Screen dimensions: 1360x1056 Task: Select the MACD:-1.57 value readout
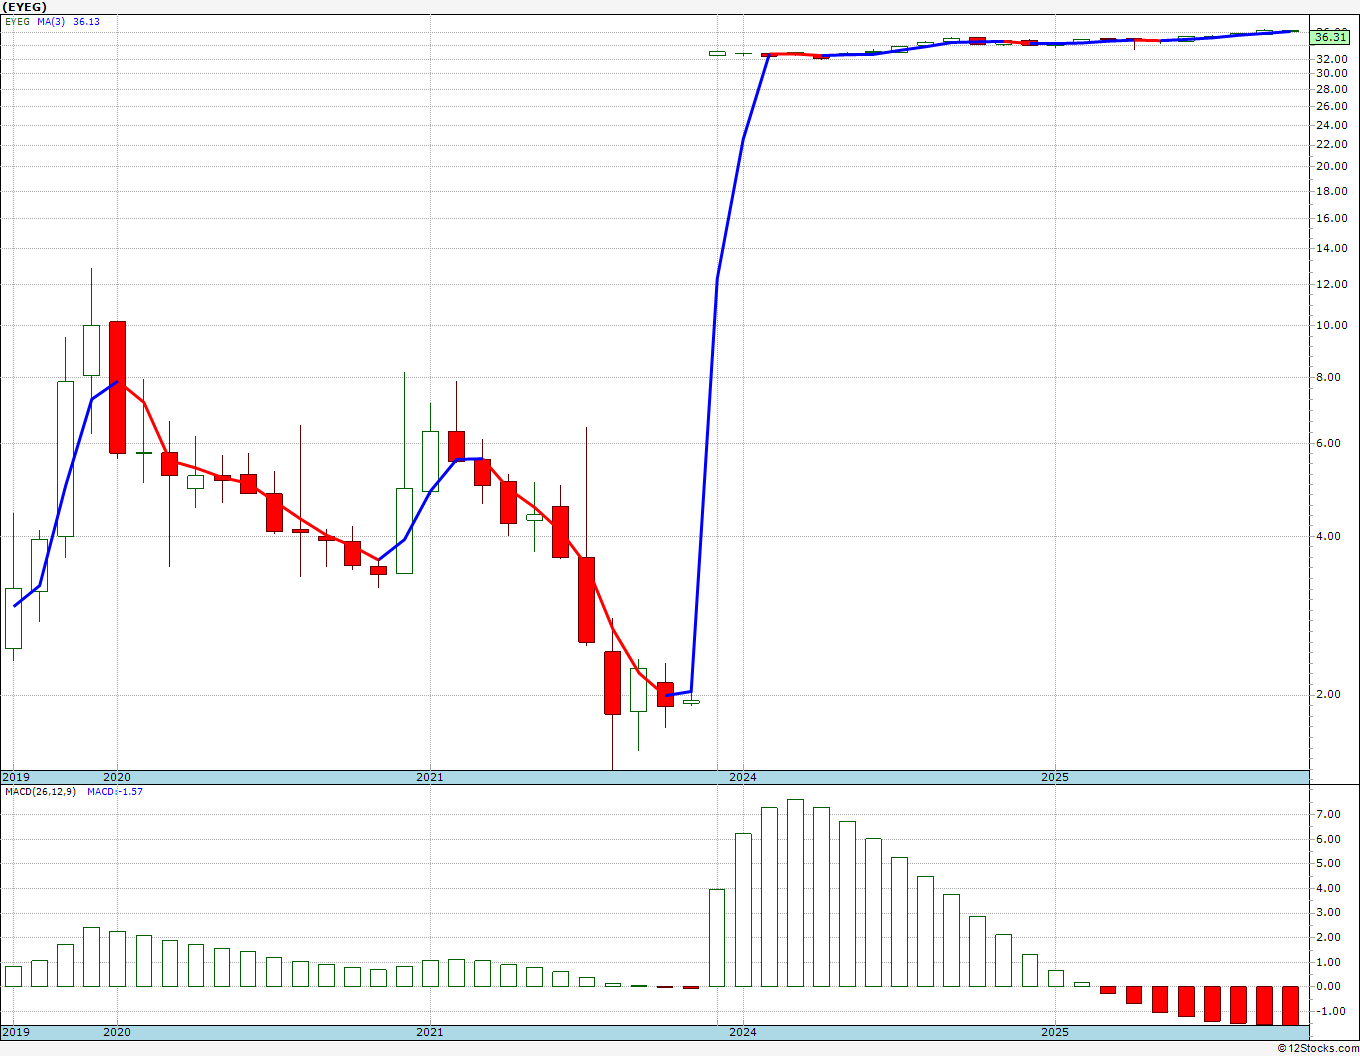(115, 792)
